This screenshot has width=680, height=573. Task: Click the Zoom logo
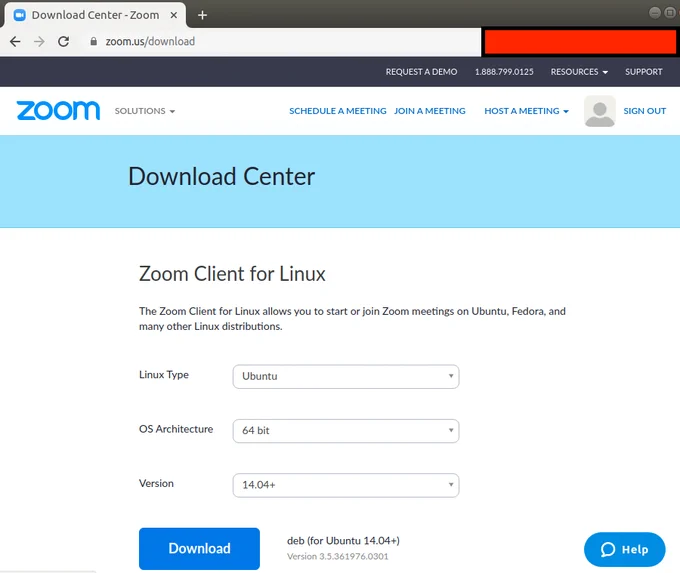(58, 111)
